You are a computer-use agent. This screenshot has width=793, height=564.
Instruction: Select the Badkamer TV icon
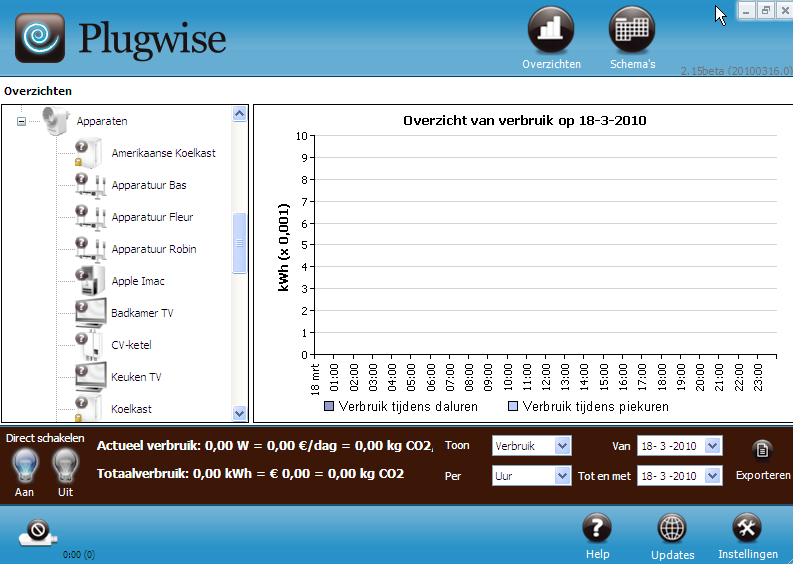point(91,313)
